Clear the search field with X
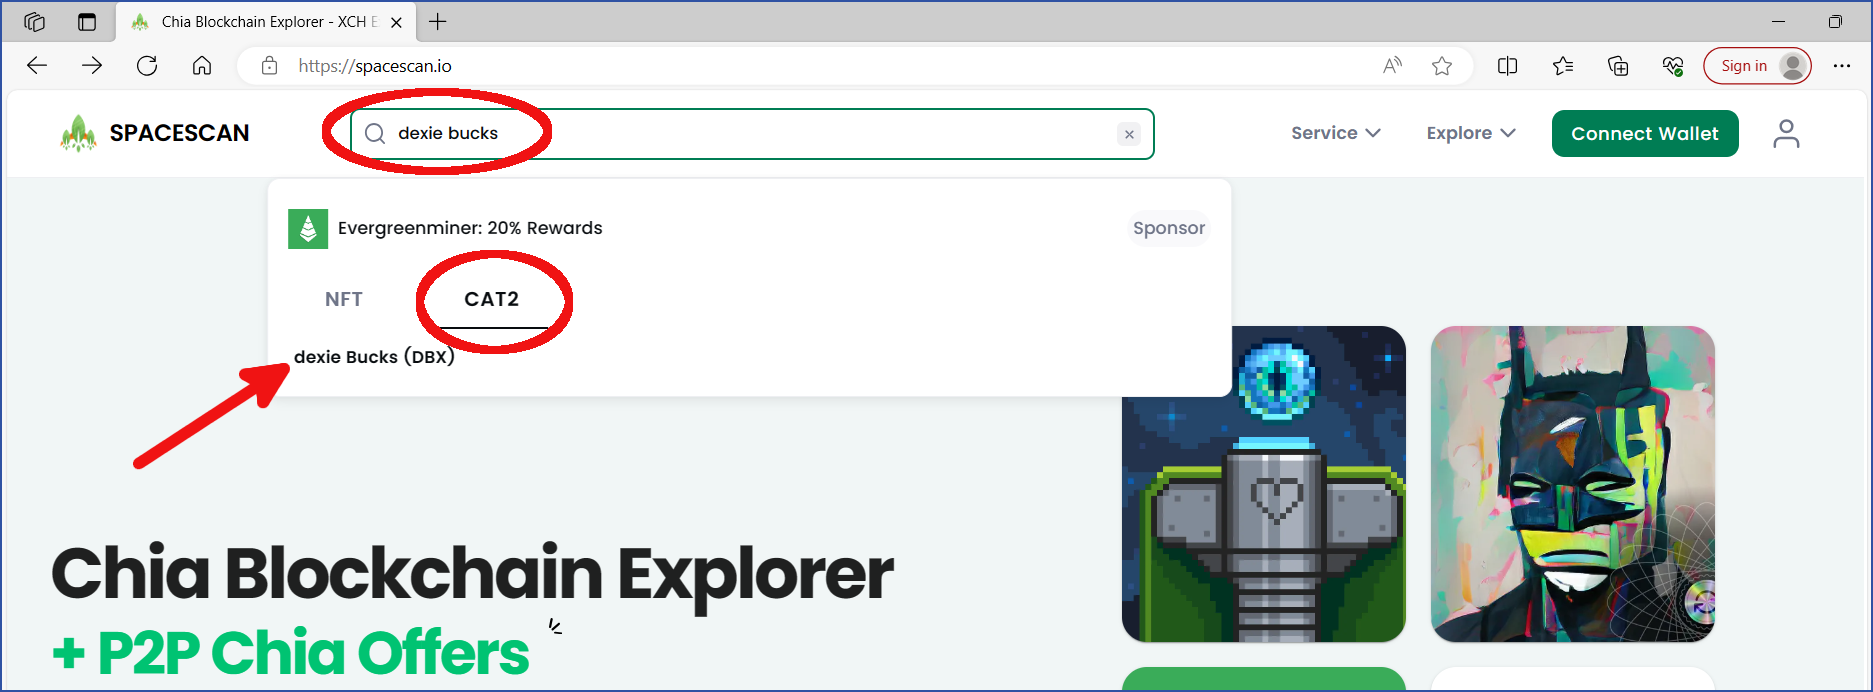 1129,134
